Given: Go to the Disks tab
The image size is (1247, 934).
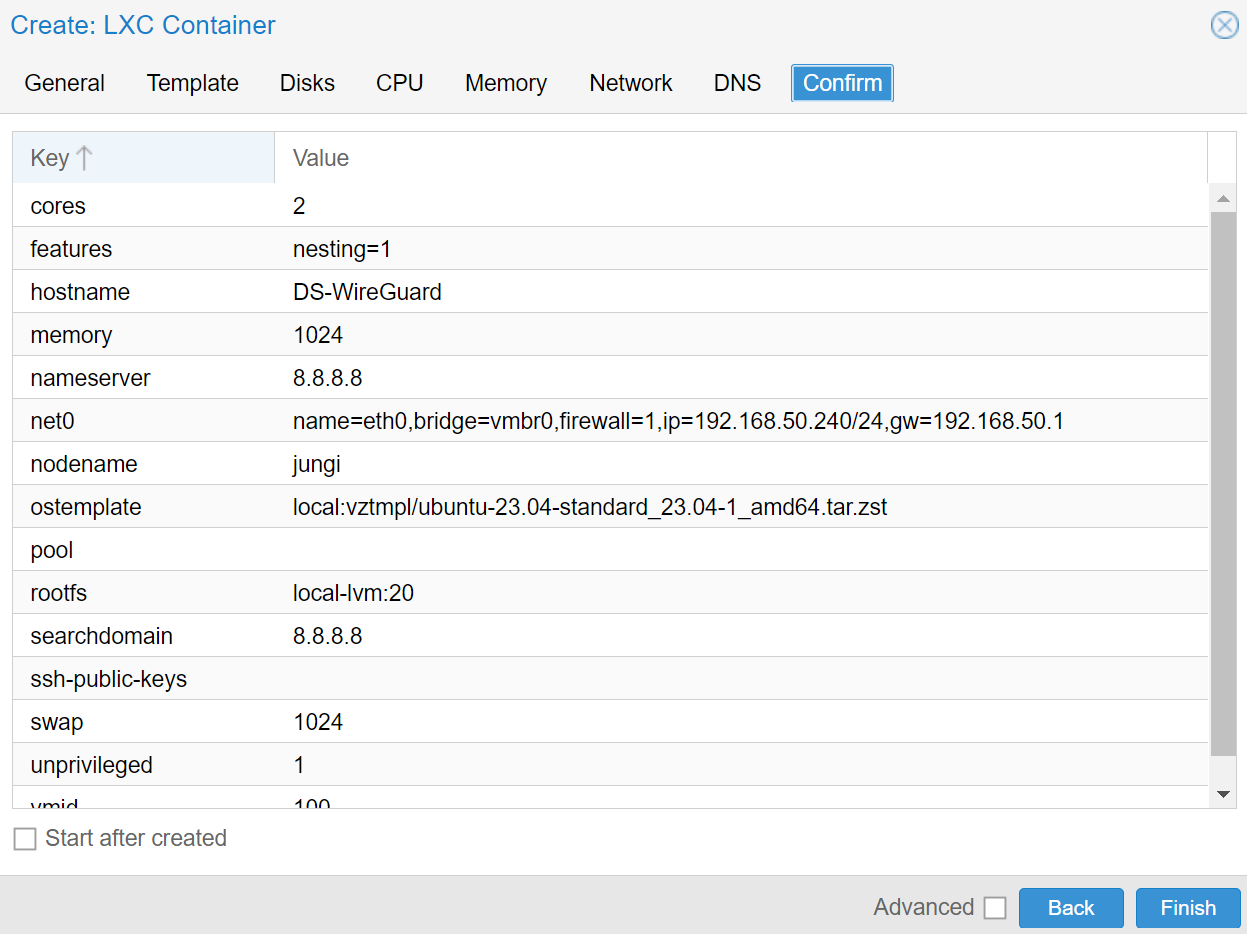Looking at the screenshot, I should [307, 83].
